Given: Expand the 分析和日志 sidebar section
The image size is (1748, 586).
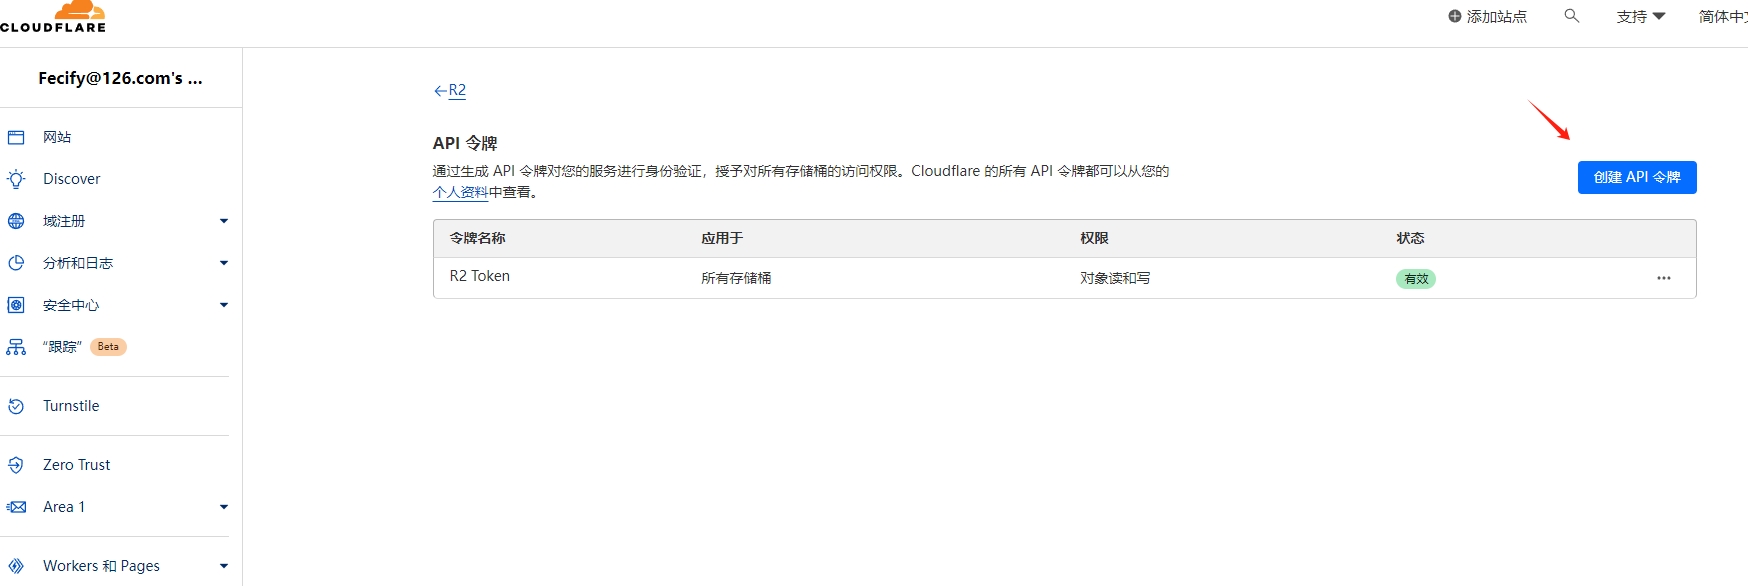Looking at the screenshot, I should pyautogui.click(x=224, y=263).
